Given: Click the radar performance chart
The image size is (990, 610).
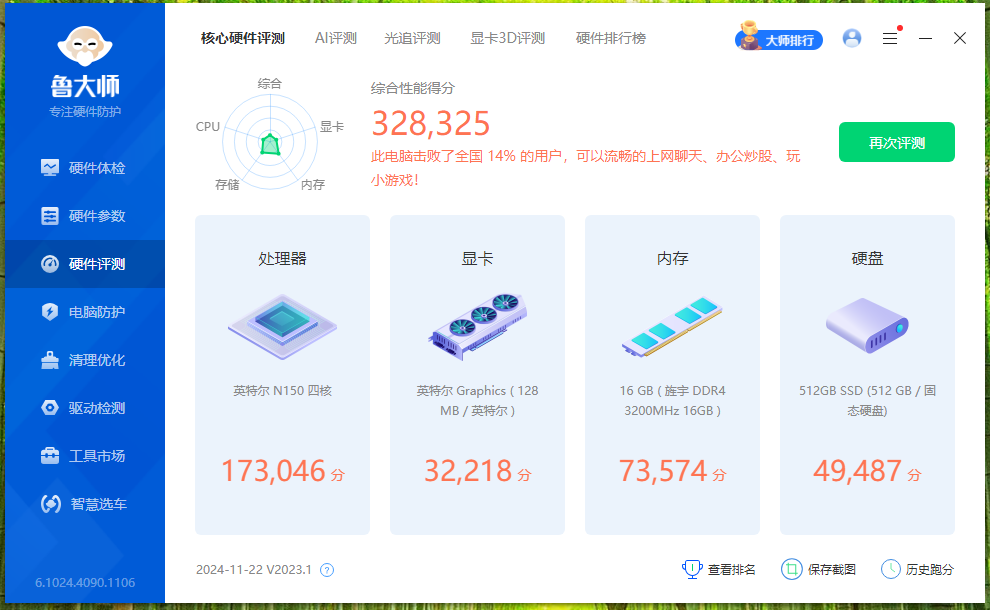Looking at the screenshot, I should point(270,141).
